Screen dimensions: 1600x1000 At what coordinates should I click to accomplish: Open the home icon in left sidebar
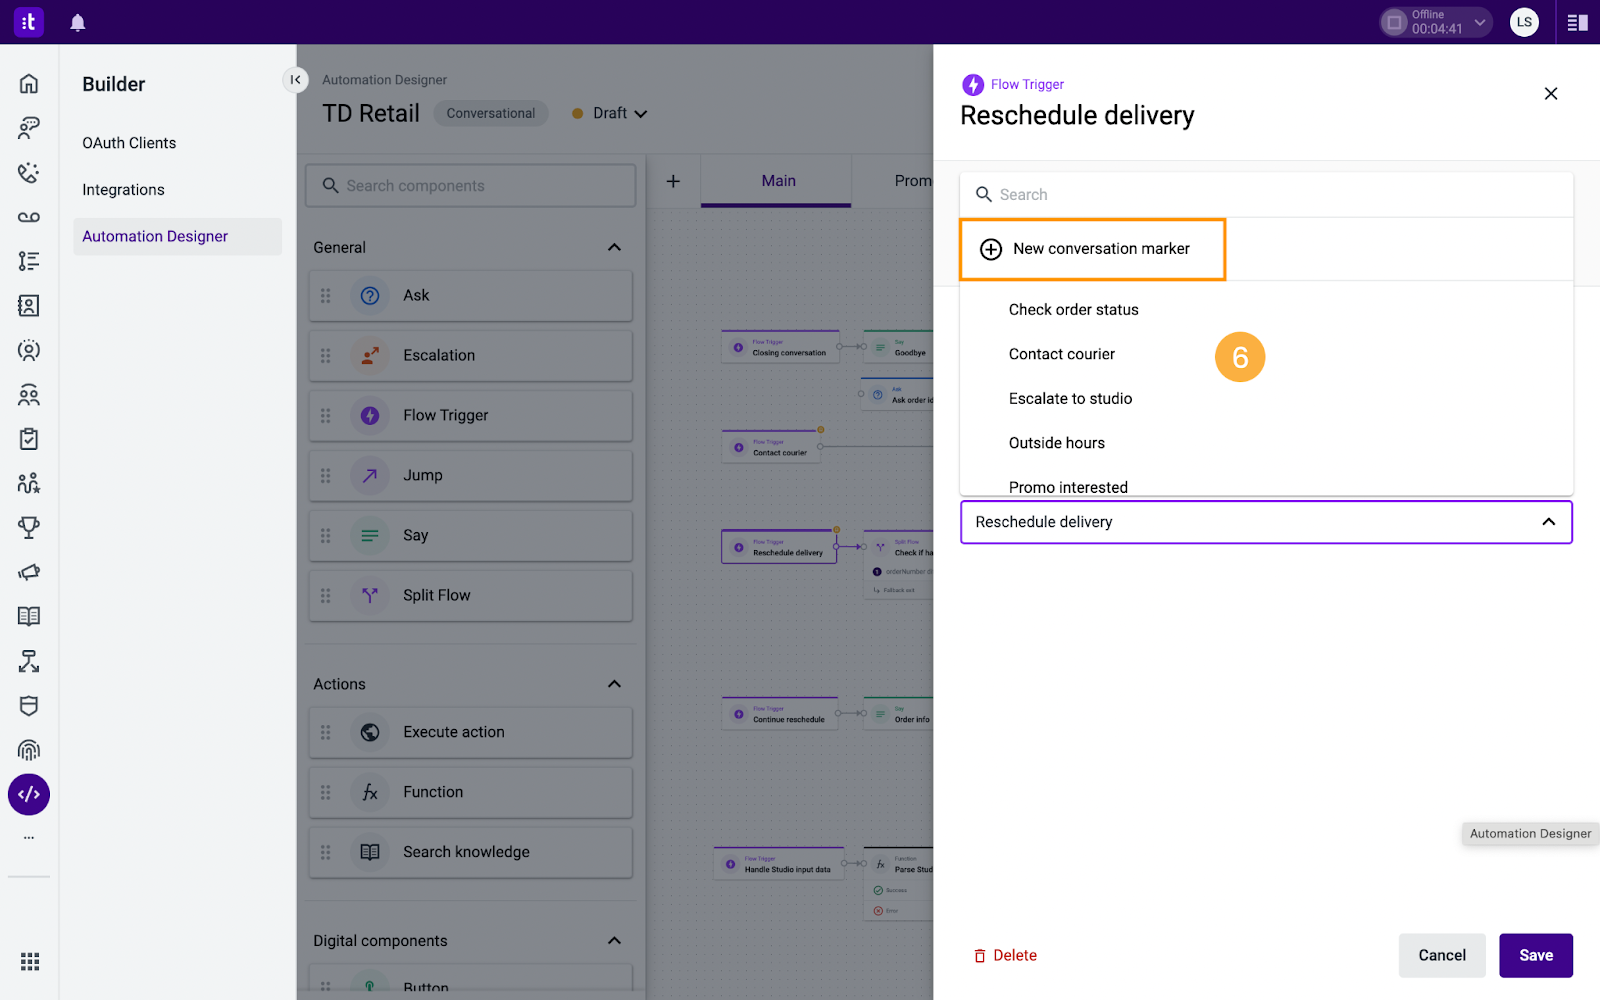(29, 83)
